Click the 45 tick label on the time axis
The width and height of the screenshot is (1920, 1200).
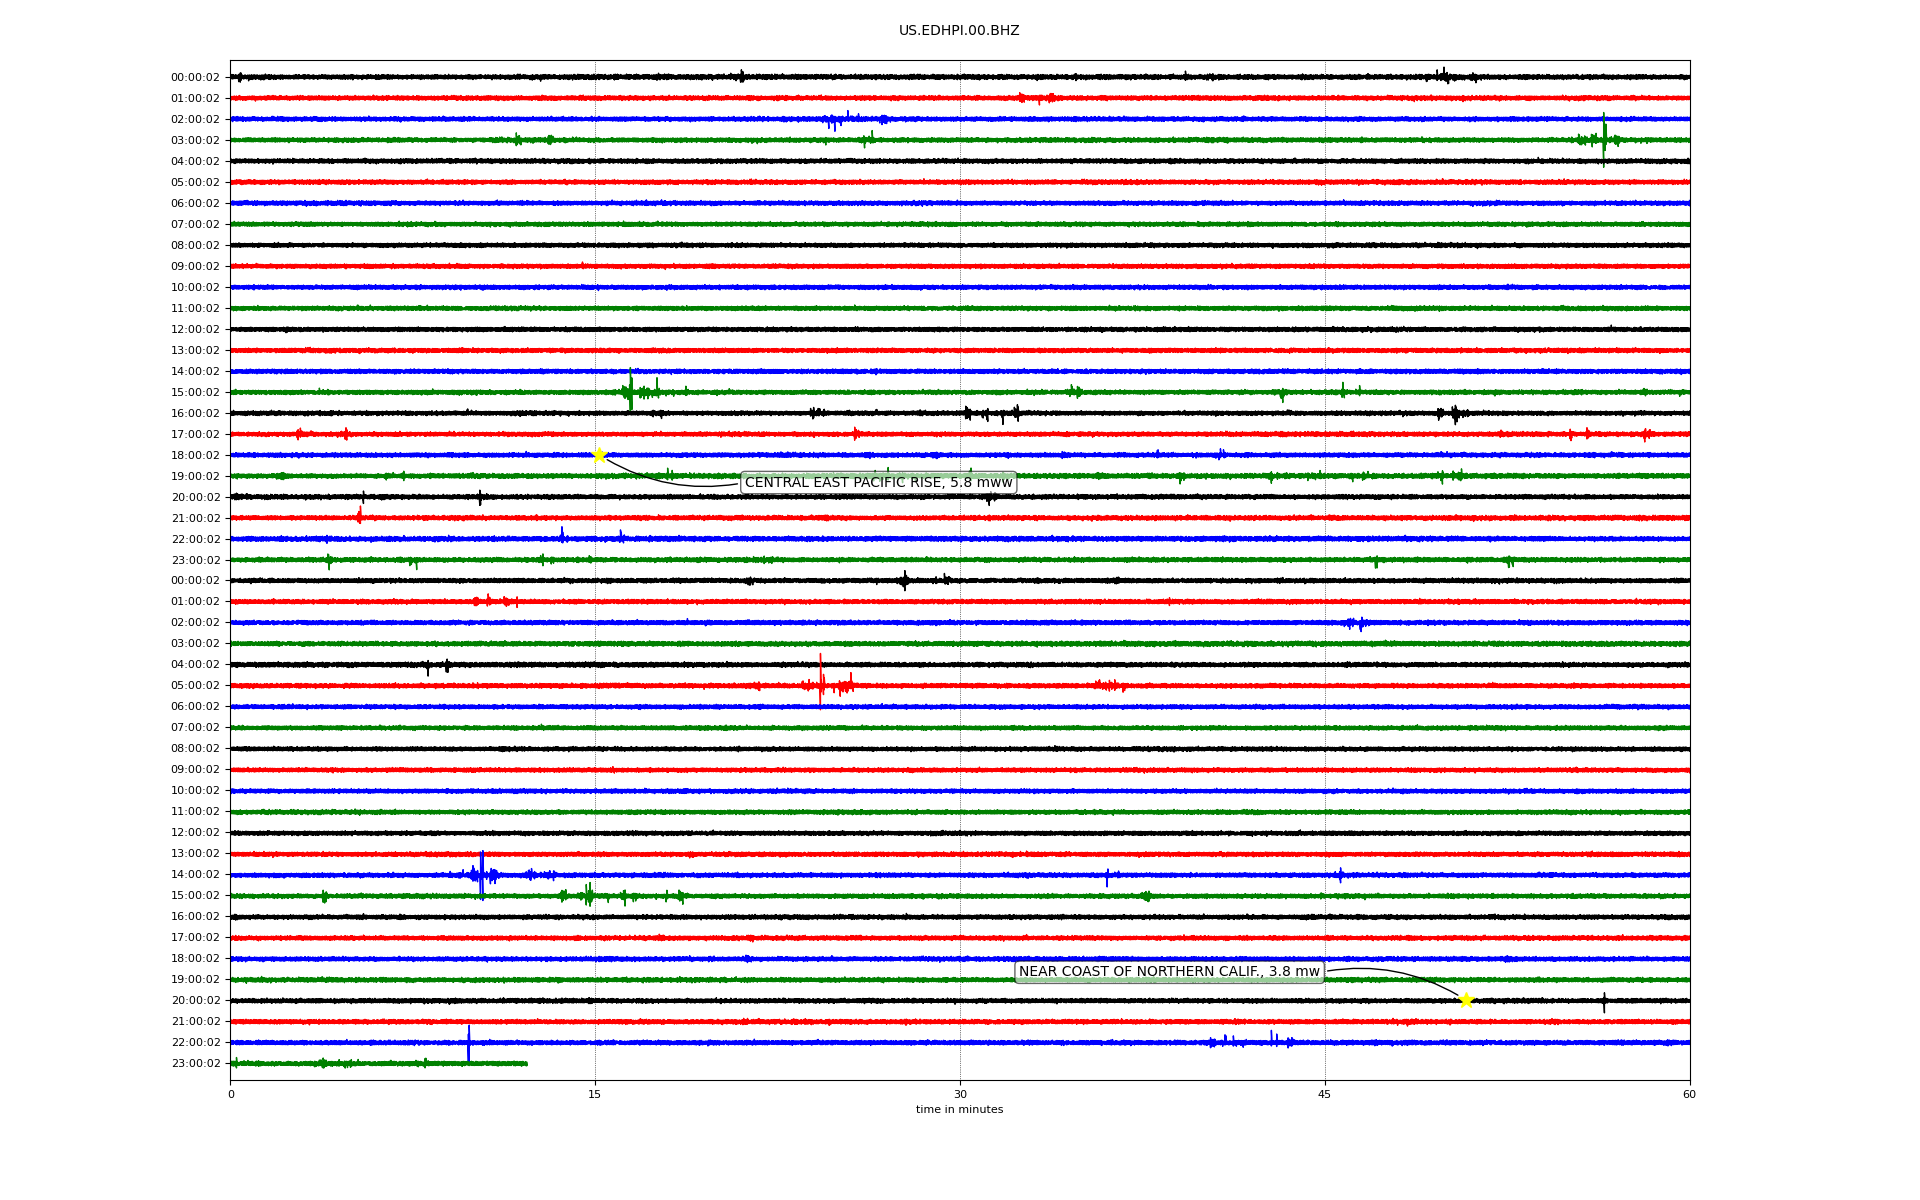tap(1324, 1094)
